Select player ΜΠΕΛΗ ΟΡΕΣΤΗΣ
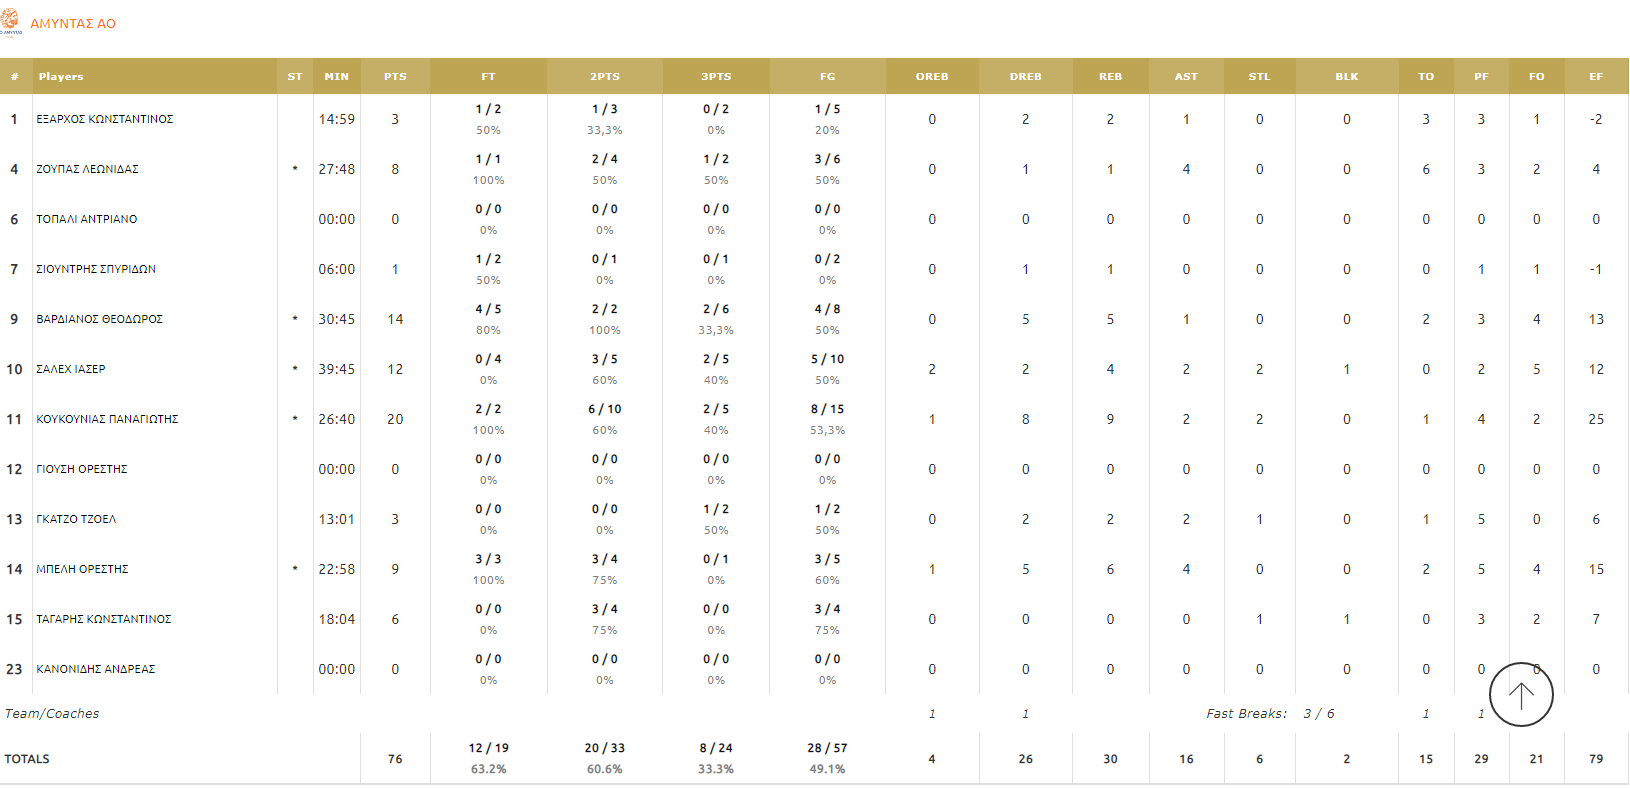The height and width of the screenshot is (788, 1630). pyautogui.click(x=82, y=570)
